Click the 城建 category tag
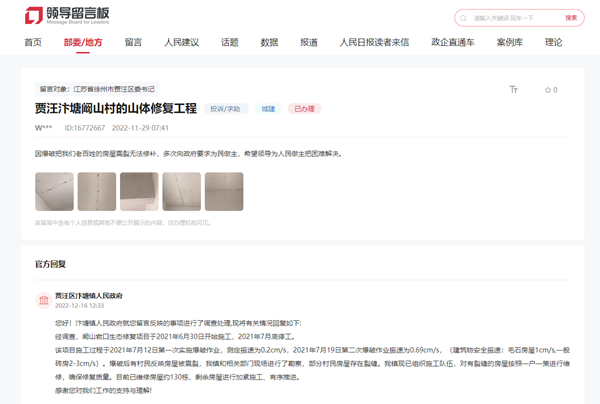The height and width of the screenshot is (404, 600). pyautogui.click(x=268, y=109)
